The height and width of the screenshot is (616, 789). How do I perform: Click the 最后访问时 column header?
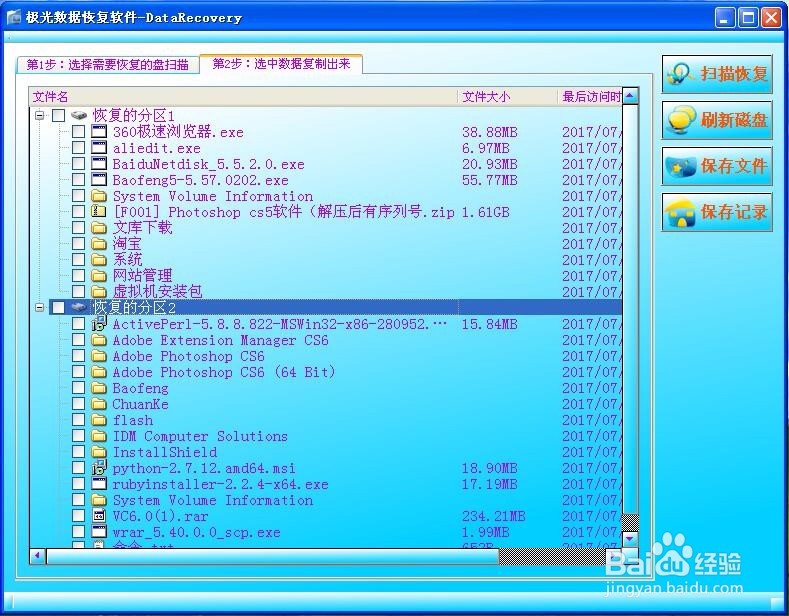[x=590, y=96]
